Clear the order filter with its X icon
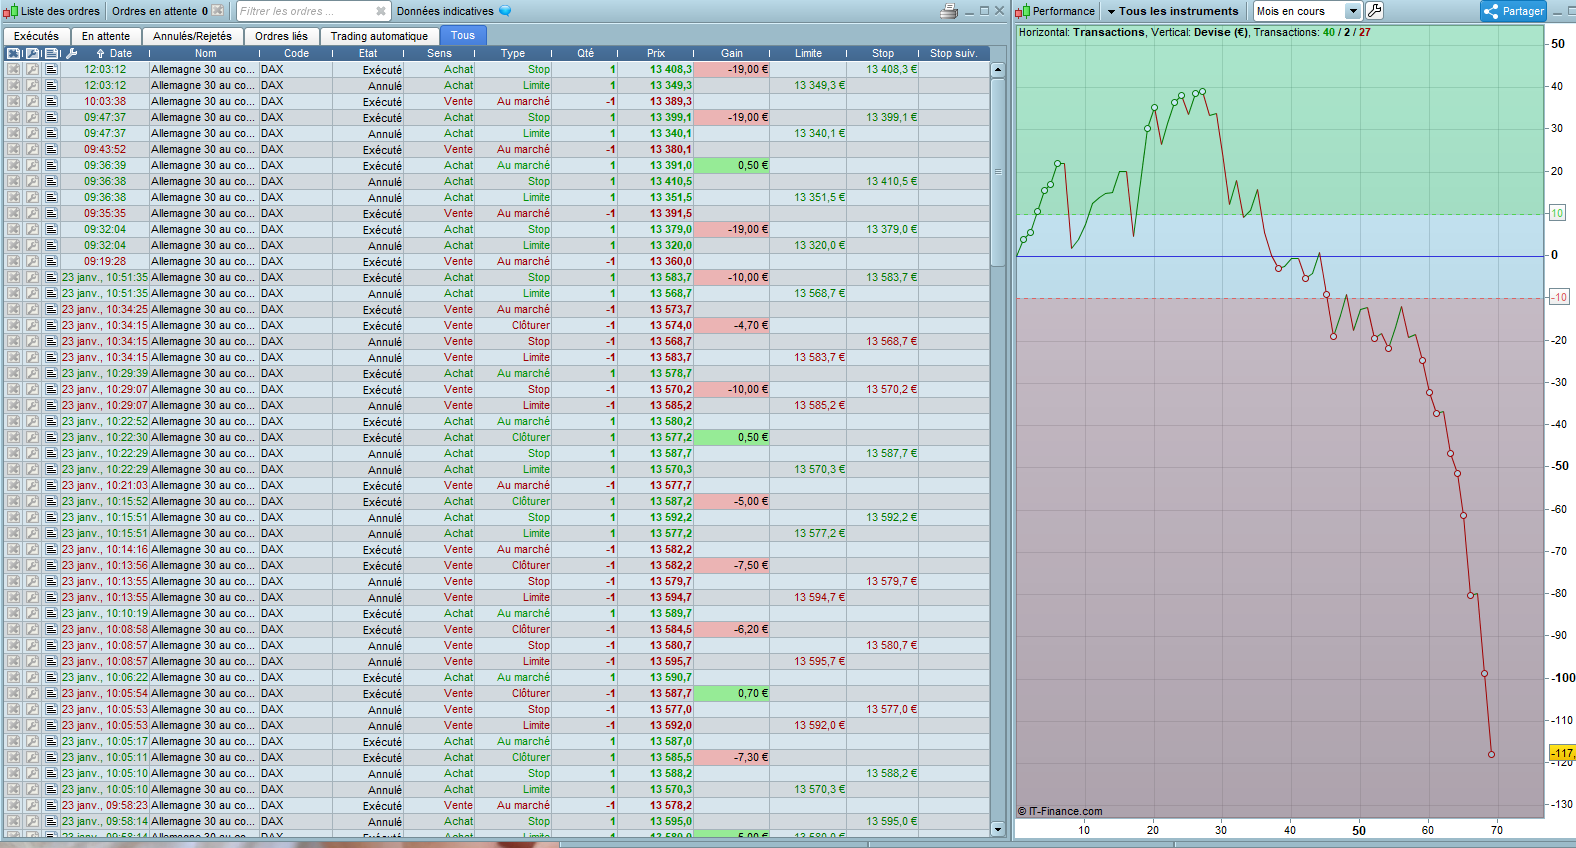This screenshot has width=1576, height=848. click(x=380, y=11)
